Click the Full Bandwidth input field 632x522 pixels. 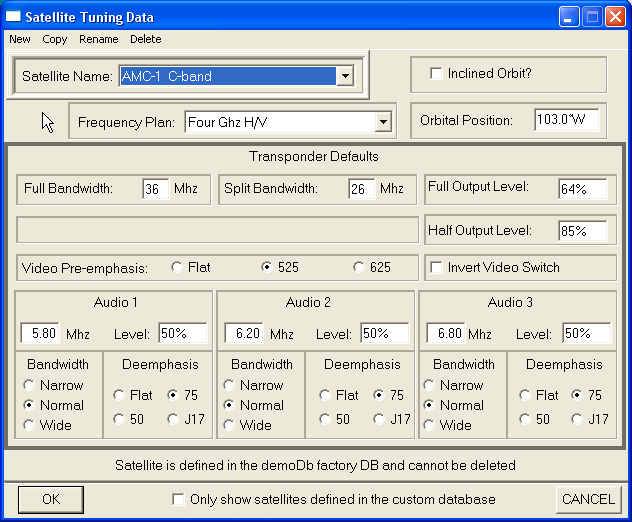156,189
